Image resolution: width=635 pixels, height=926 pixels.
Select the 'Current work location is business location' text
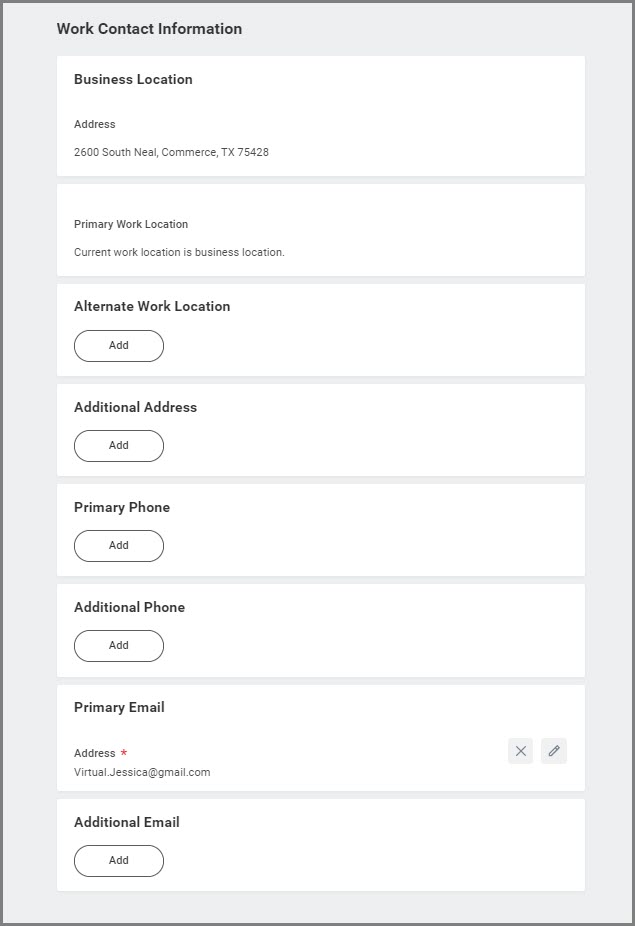(x=179, y=253)
